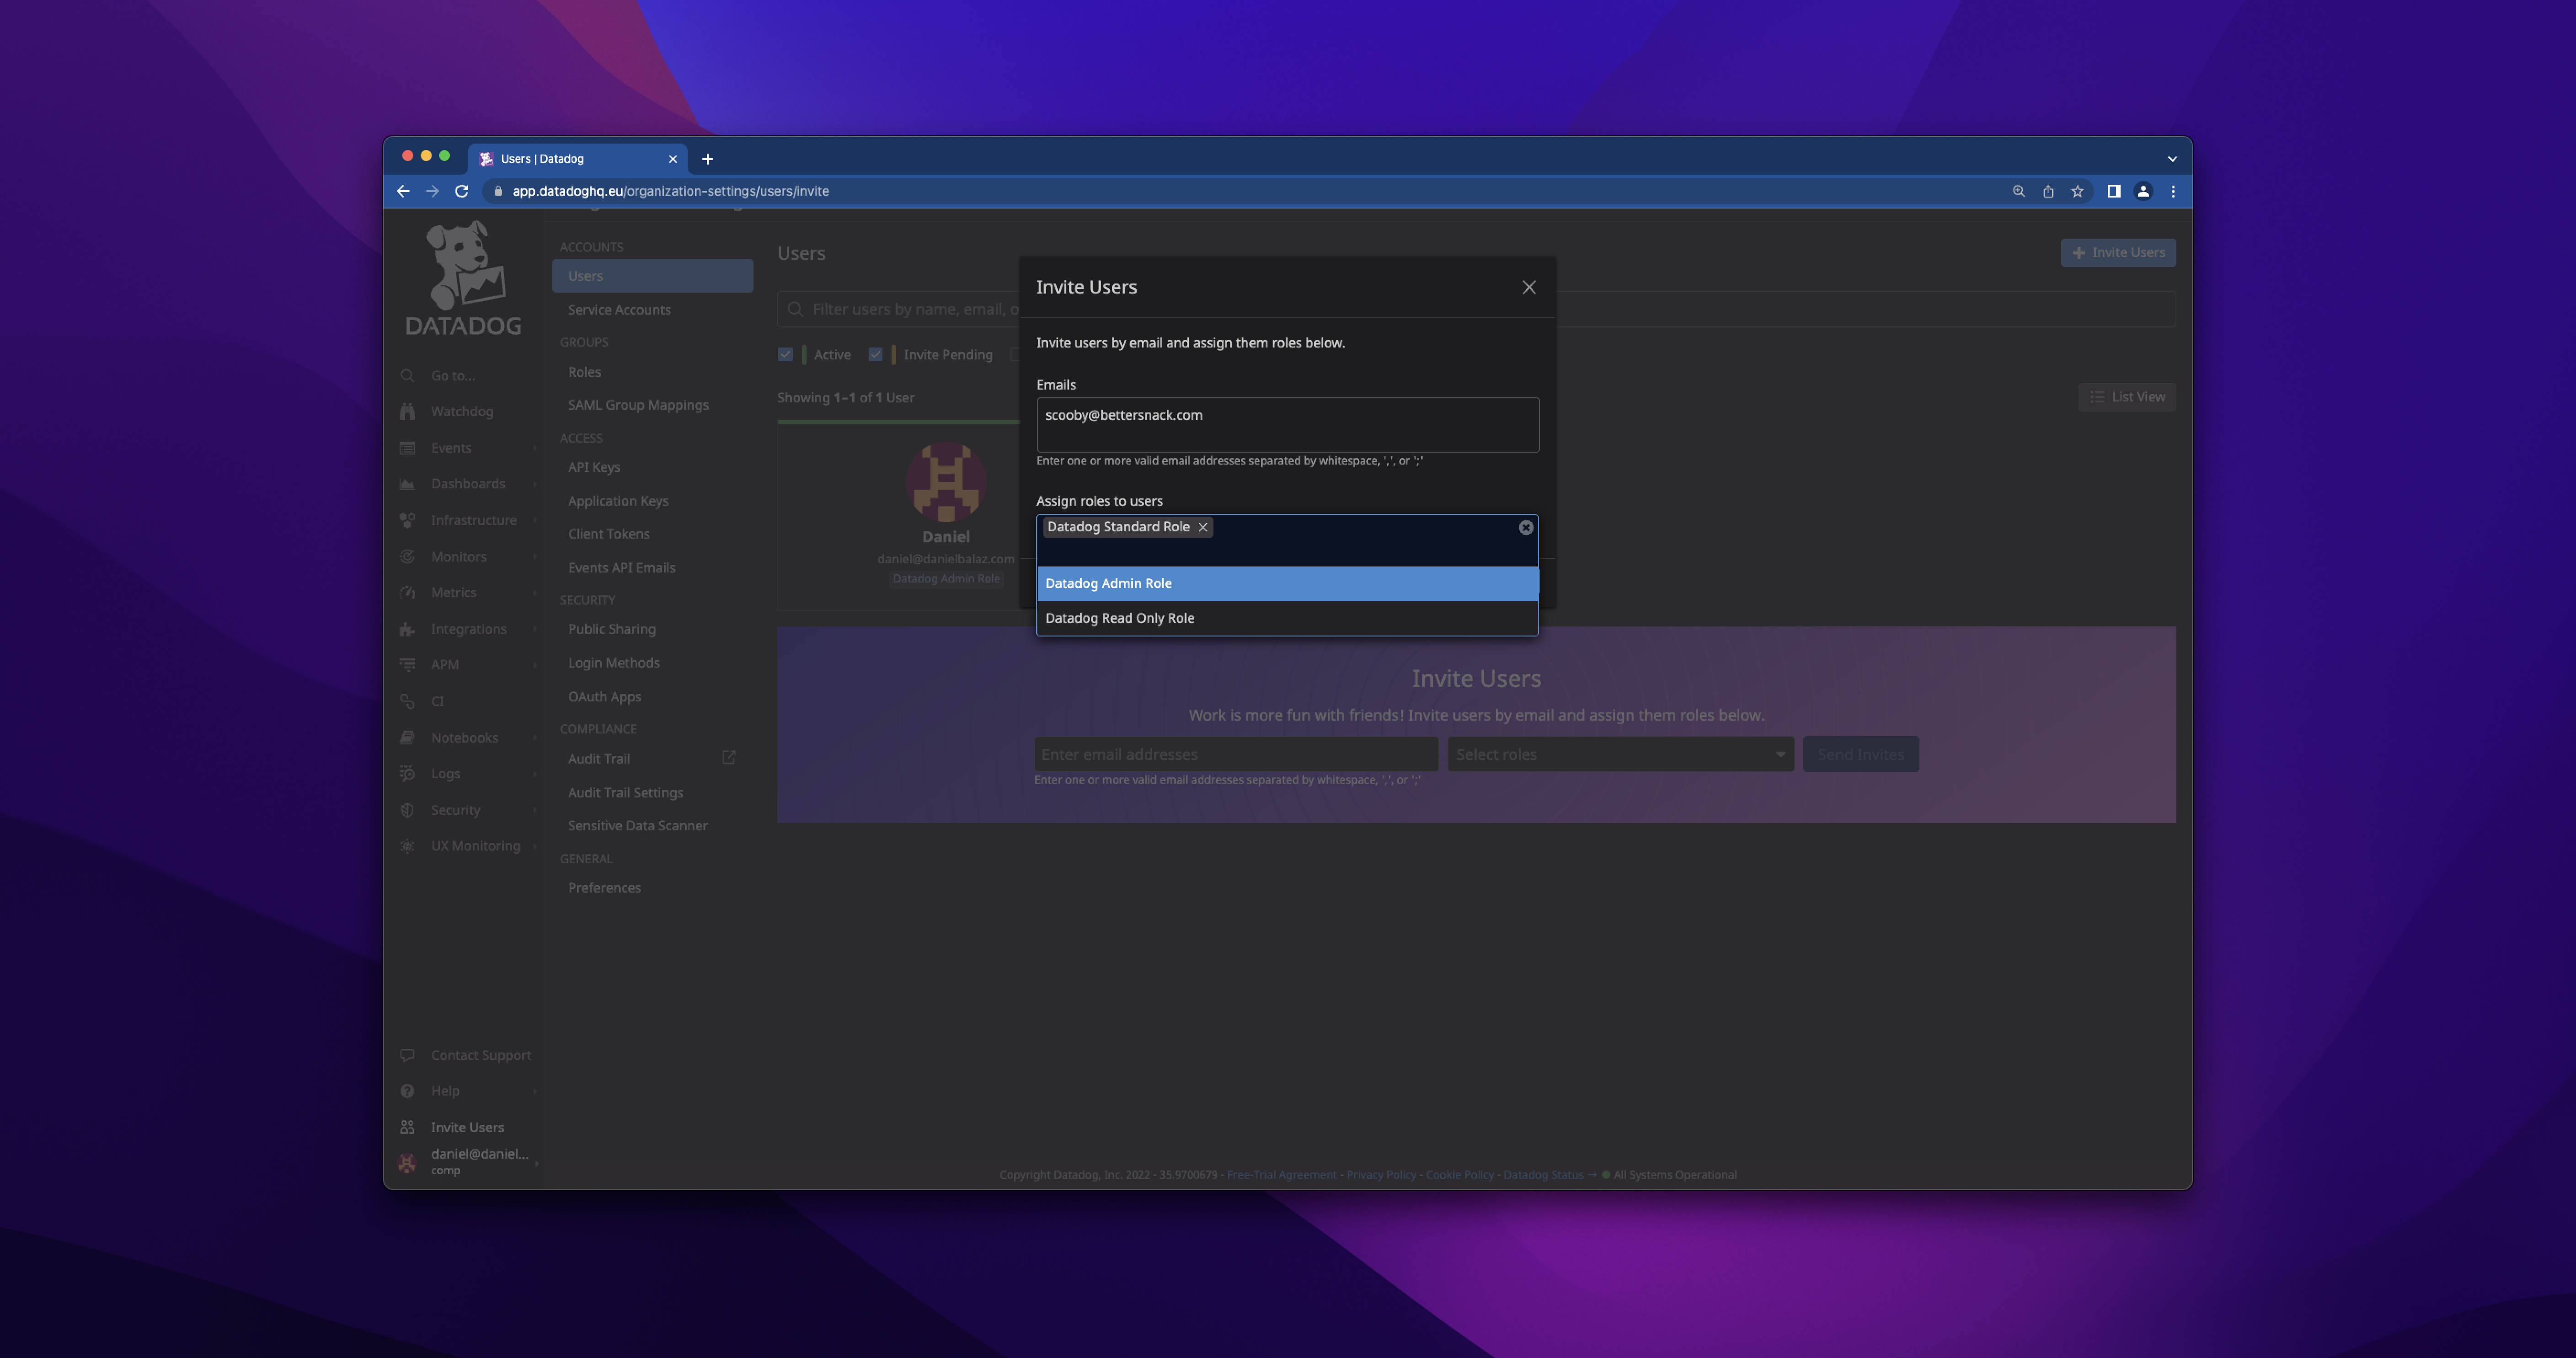Remove the Datadog Standard Role tag
The height and width of the screenshot is (1358, 2576).
(x=1203, y=527)
